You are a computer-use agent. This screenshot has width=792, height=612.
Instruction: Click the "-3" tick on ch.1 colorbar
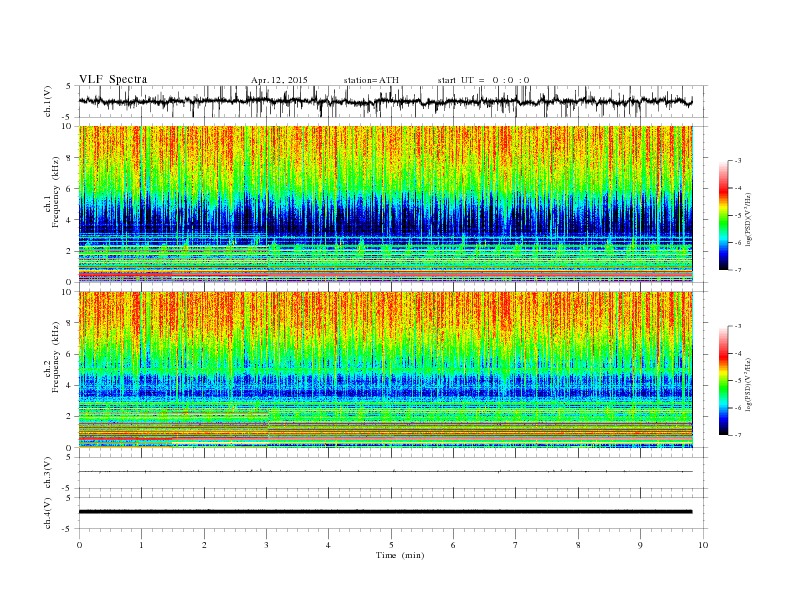tap(738, 161)
